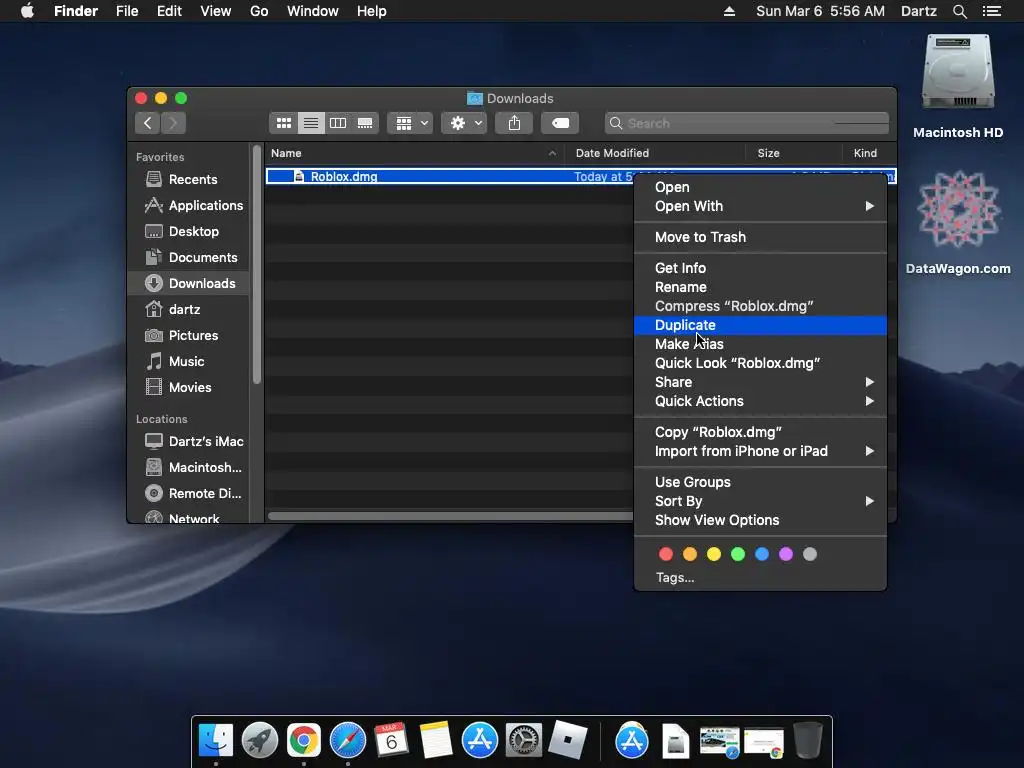Click the Share toolbar button
1024x768 pixels.
515,123
